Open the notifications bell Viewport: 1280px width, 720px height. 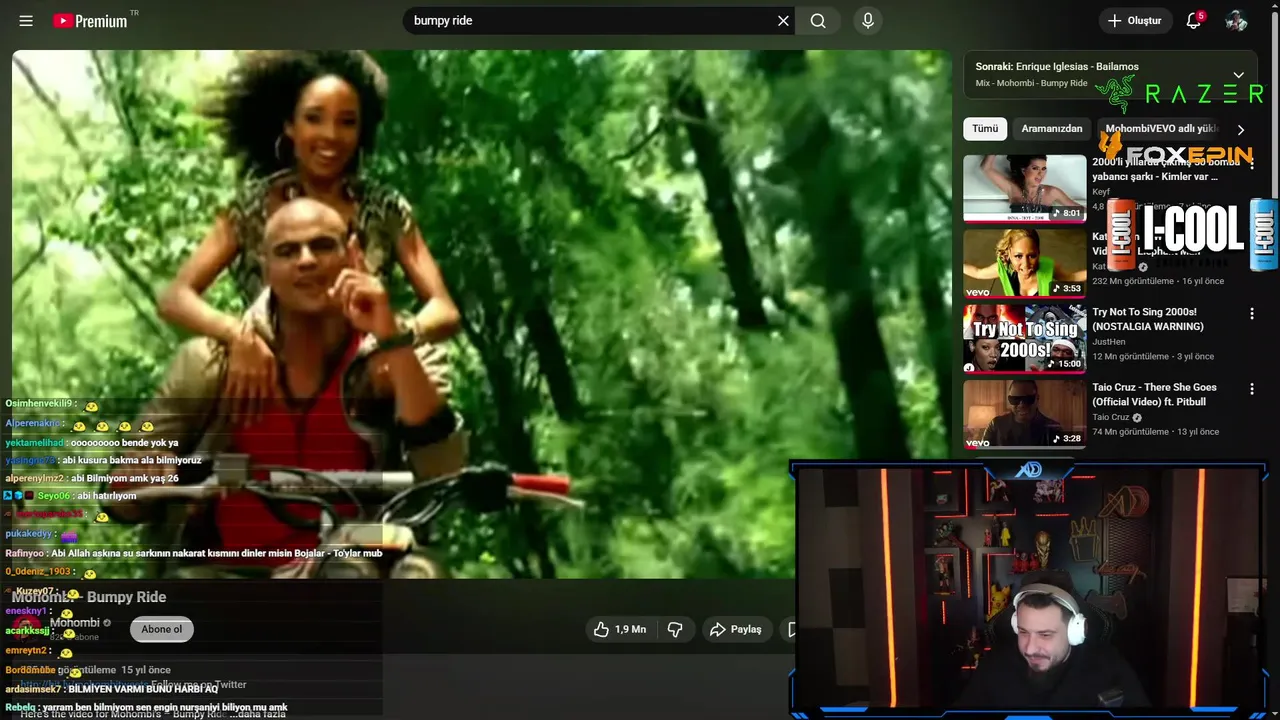(1193, 21)
